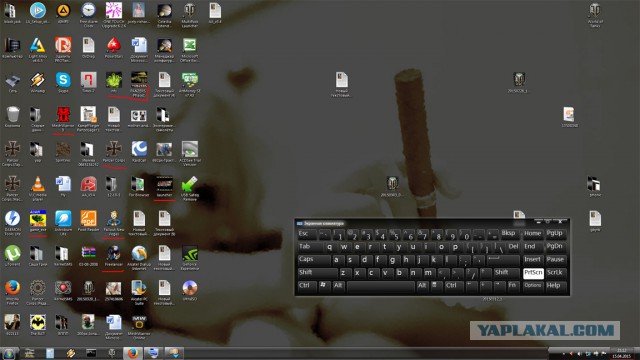This screenshot has width=640, height=360.
Task: Click the Insert key
Action: [x=533, y=260]
